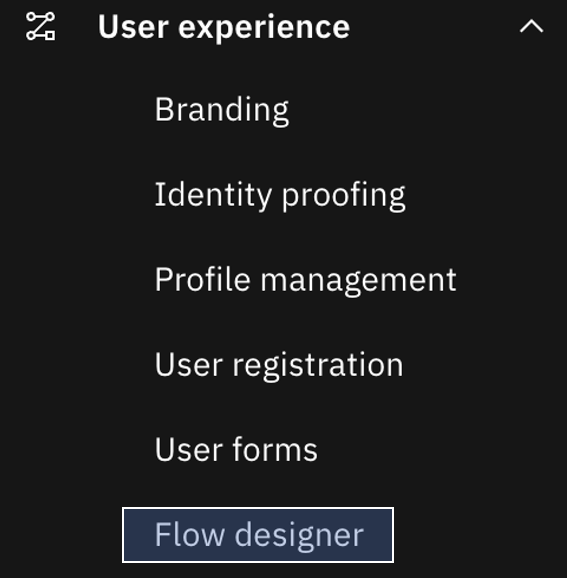Click the connected-nodes icon in the sidebar
Screen dimensions: 568x578
tap(41, 26)
